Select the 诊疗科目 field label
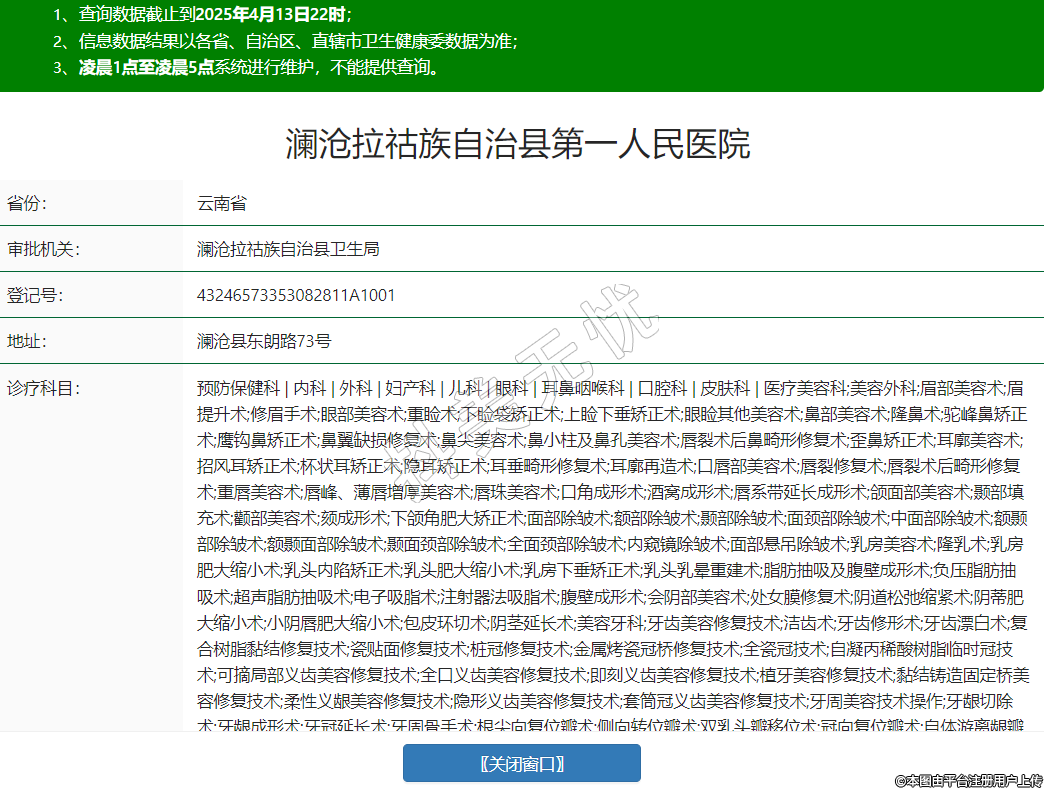The height and width of the screenshot is (788, 1044). [42, 387]
